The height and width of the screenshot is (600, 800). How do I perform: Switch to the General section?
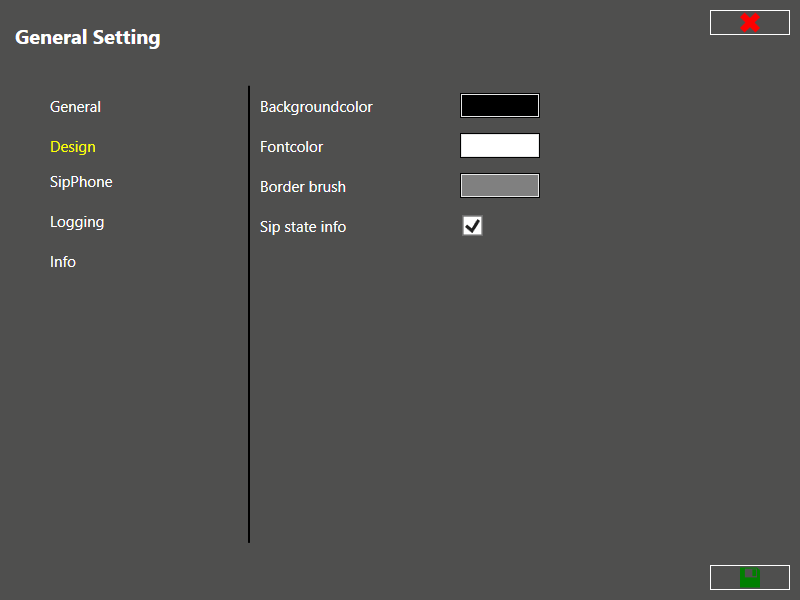pyautogui.click(x=75, y=107)
